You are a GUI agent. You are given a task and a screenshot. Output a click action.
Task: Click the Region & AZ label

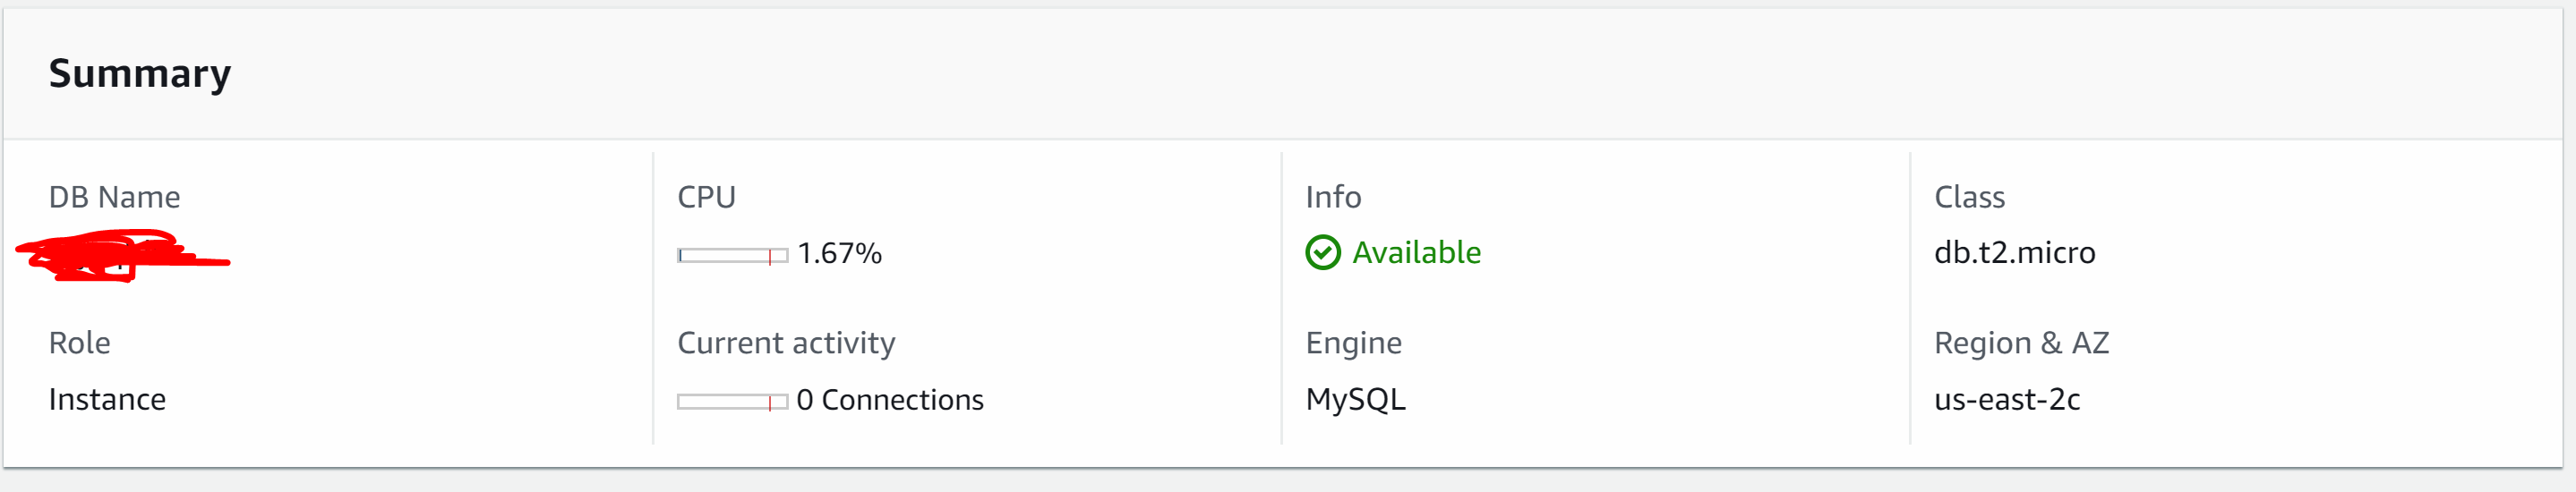[x=2021, y=343]
